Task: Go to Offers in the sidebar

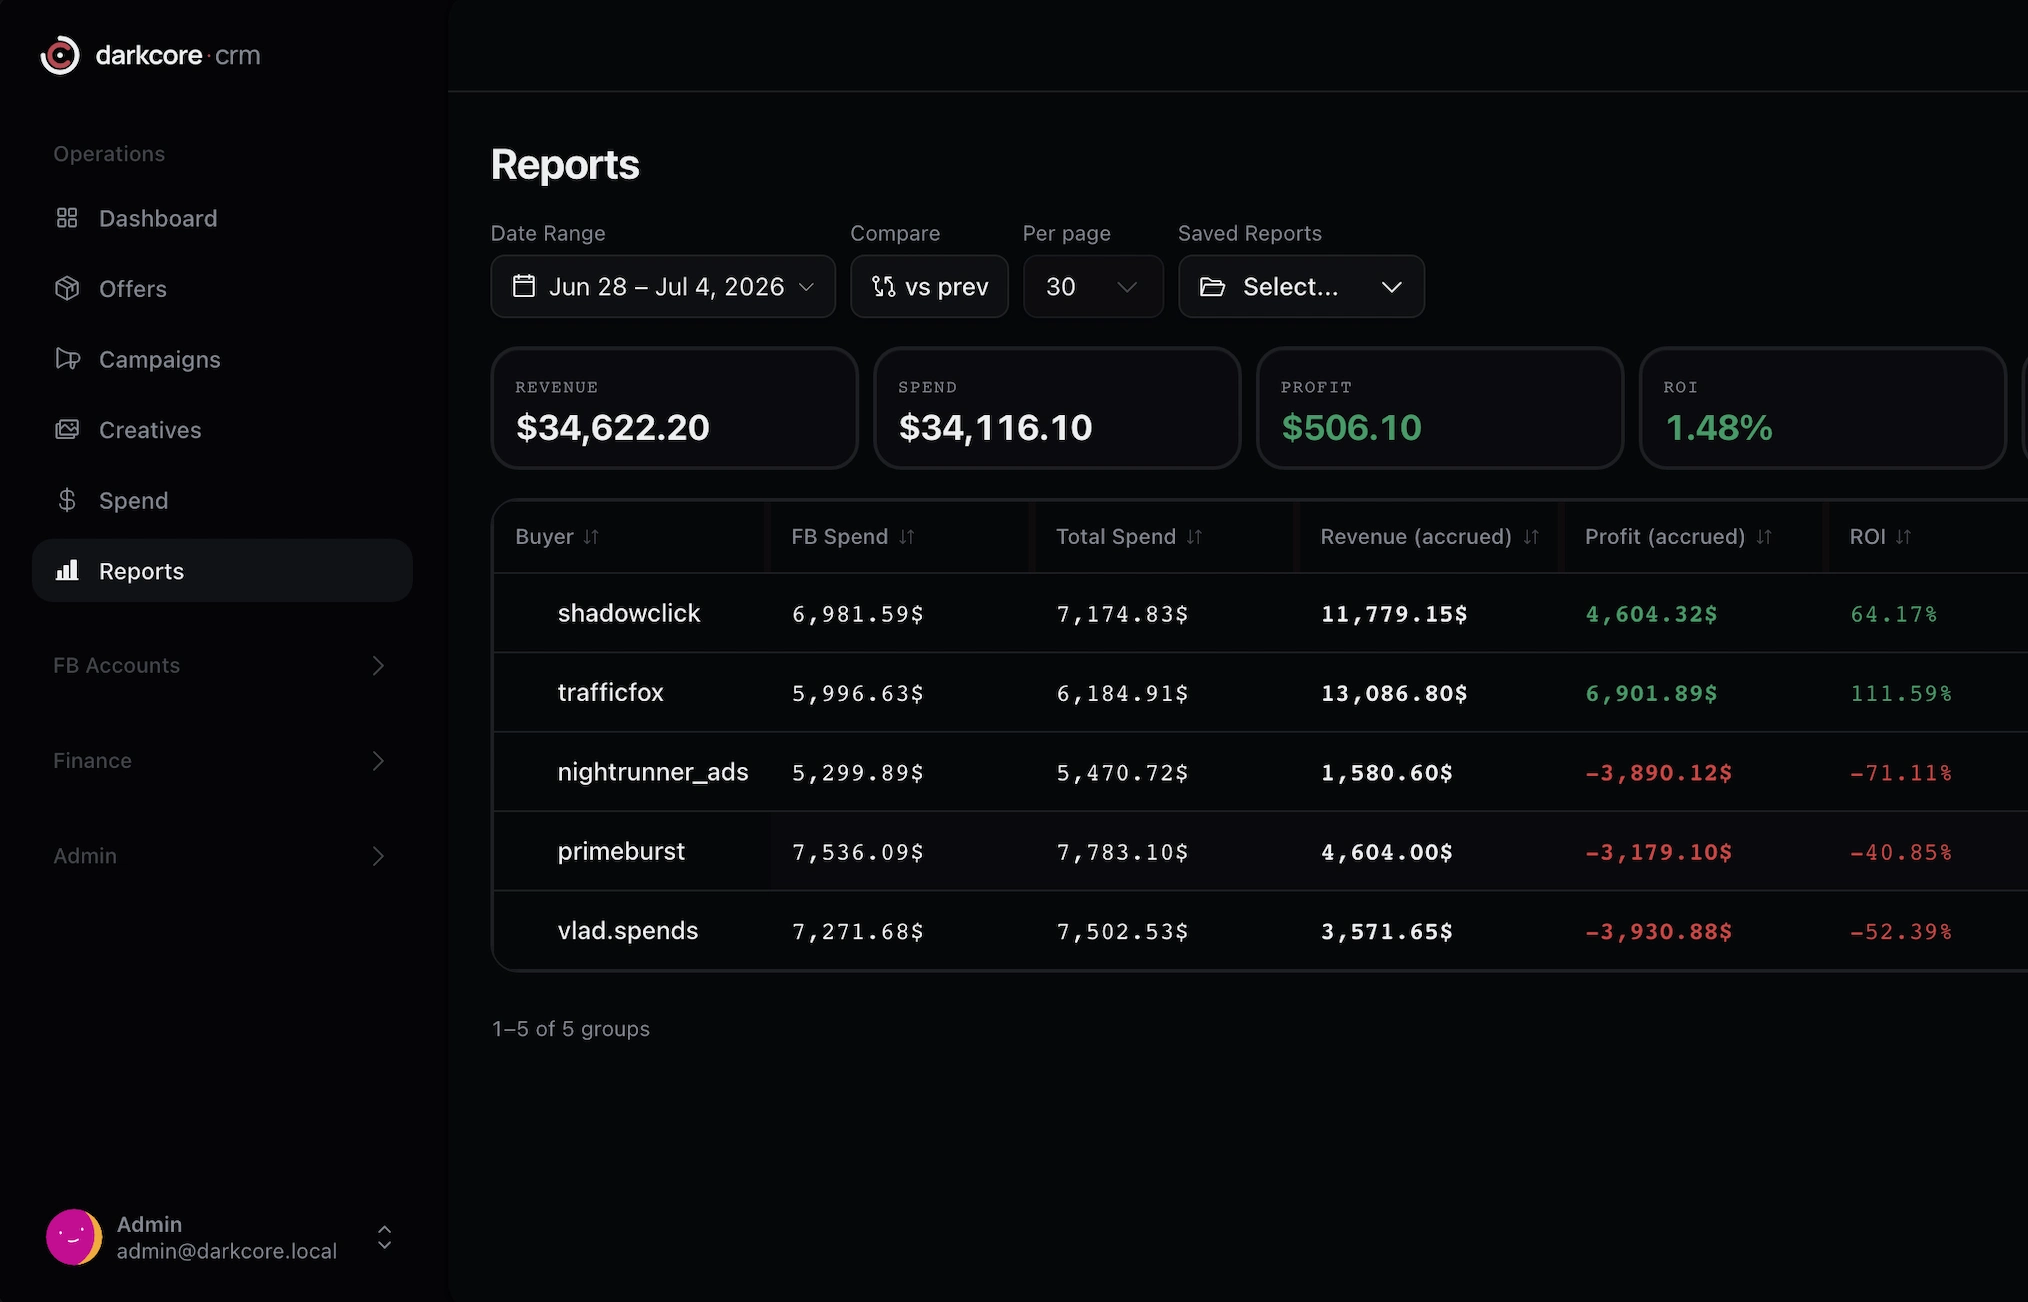Action: point(222,288)
